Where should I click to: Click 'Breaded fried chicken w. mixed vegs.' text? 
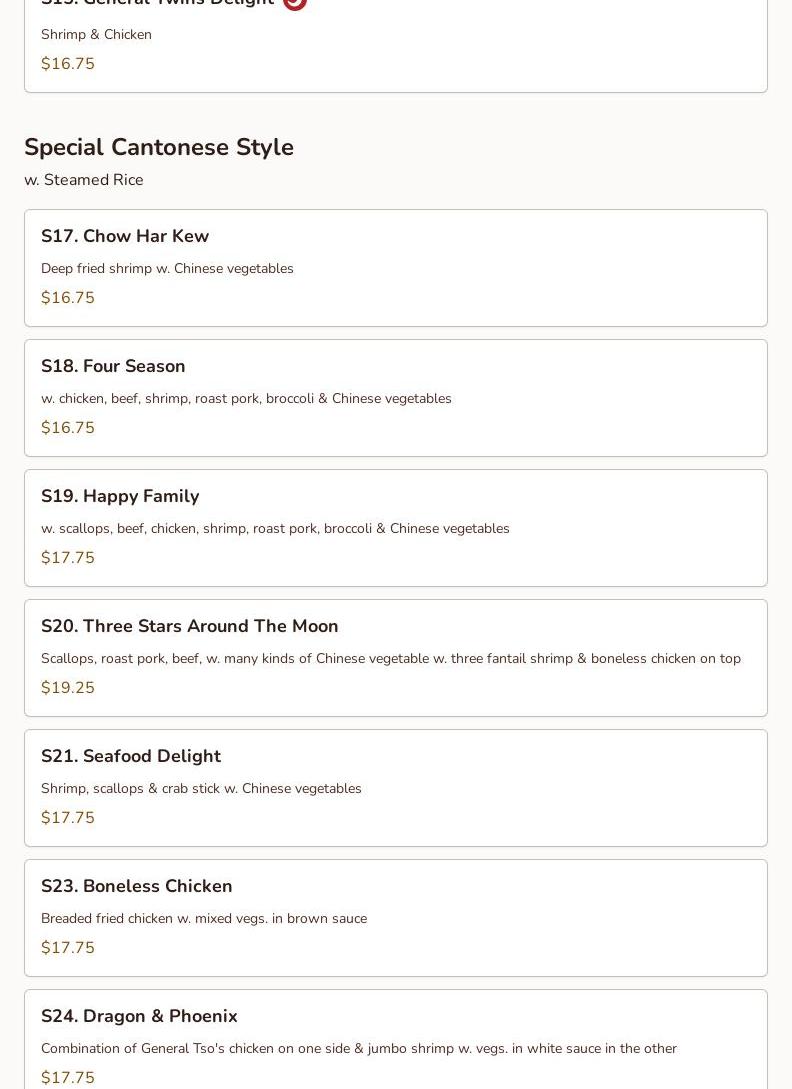(204, 918)
